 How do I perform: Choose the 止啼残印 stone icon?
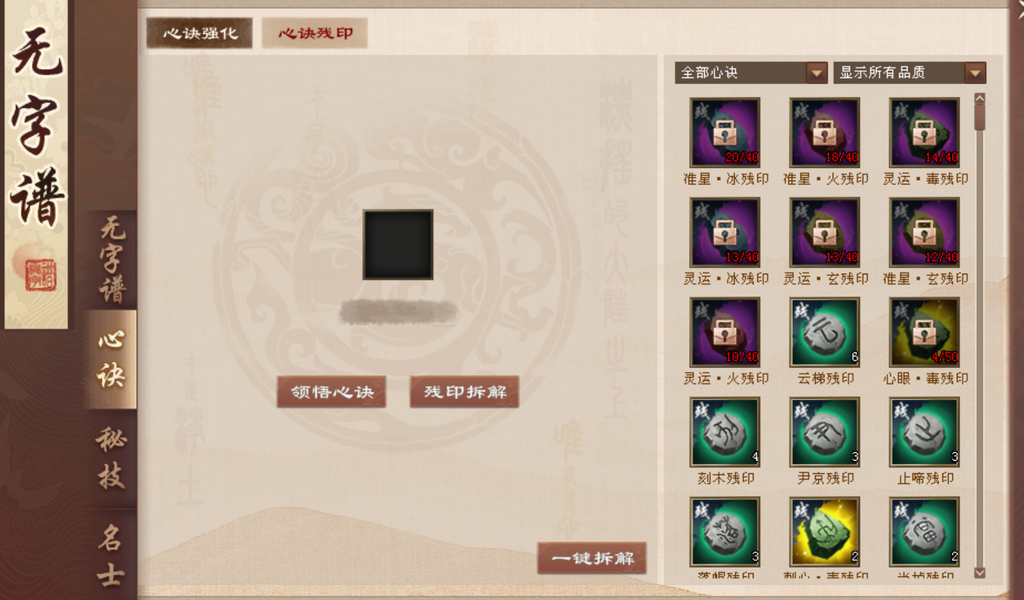click(925, 432)
